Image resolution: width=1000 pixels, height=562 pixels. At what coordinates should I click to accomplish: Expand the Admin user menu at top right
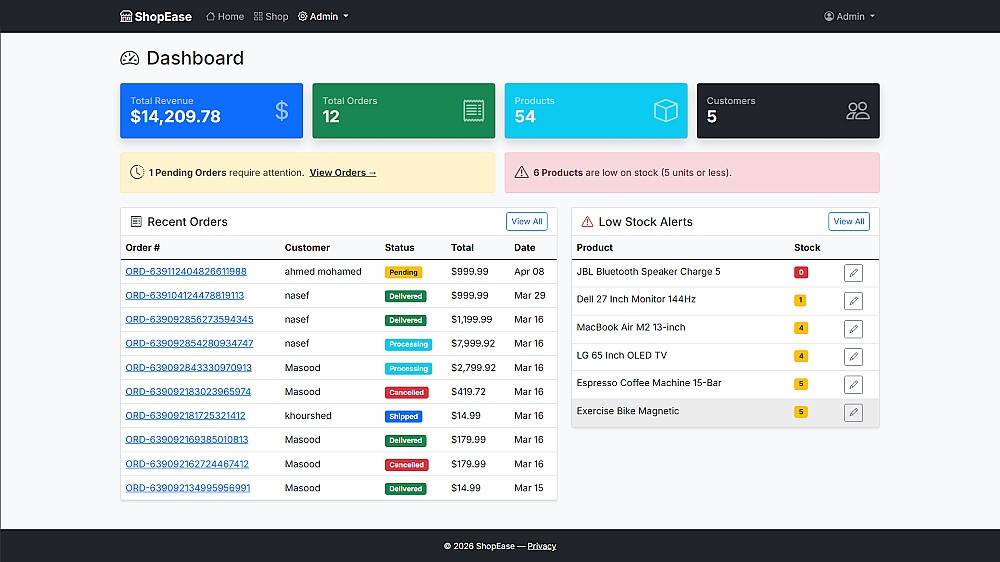click(849, 17)
